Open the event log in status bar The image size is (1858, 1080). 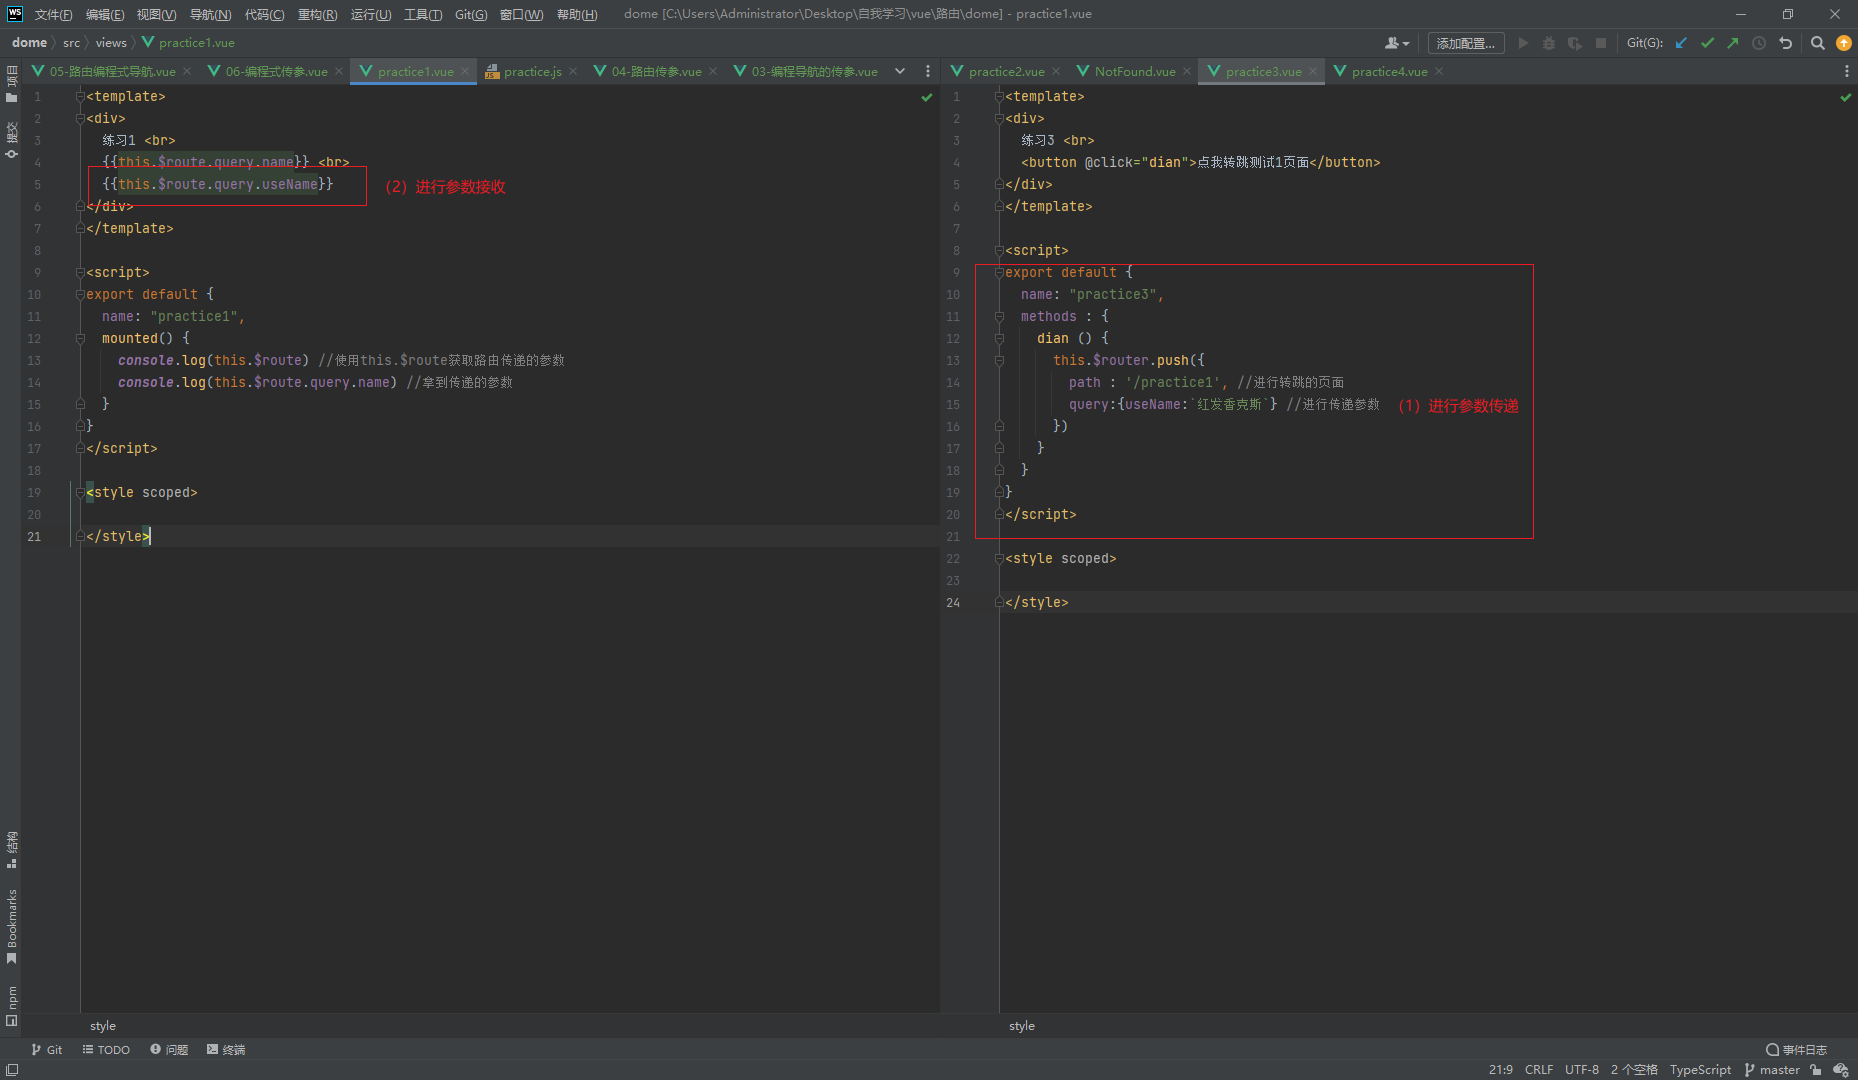point(1797,1049)
